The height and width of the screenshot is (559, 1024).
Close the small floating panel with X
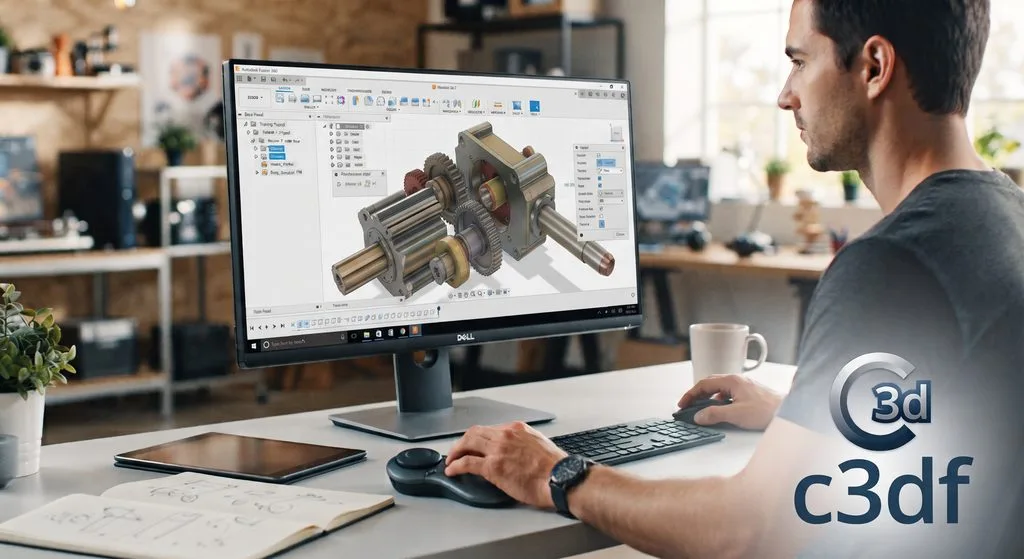(x=383, y=174)
